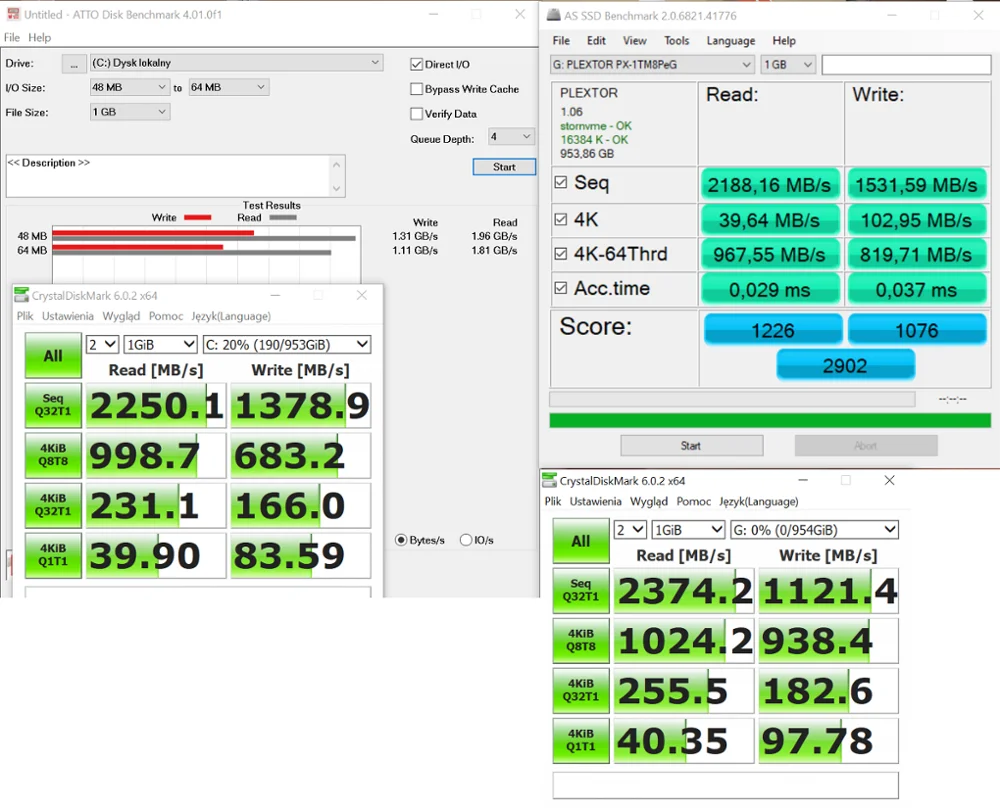The image size is (1000, 811).
Task: Open the C: 20% drive dropdown in CrystalDiskMark
Action: click(287, 344)
